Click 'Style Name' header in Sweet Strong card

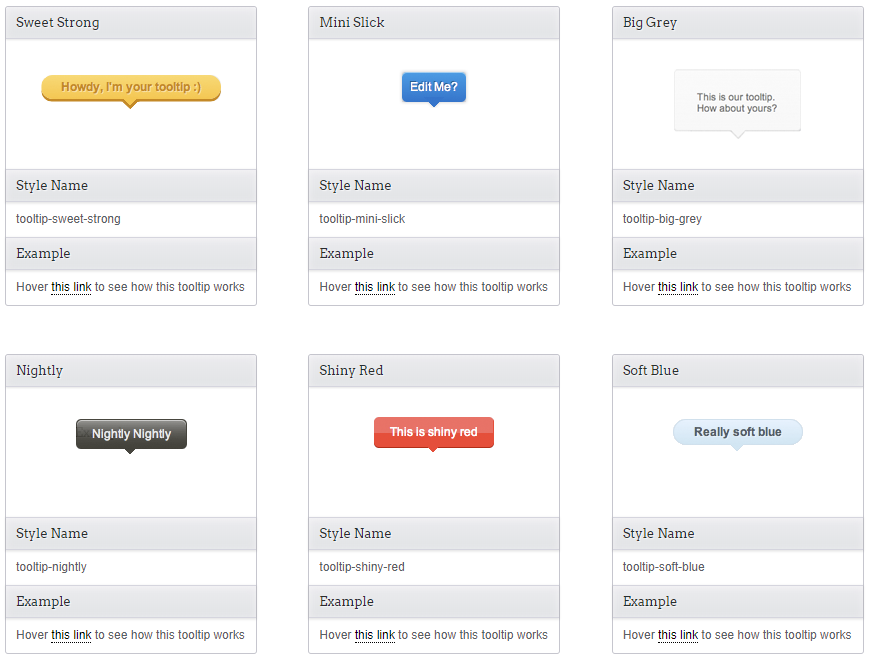pyautogui.click(x=131, y=186)
